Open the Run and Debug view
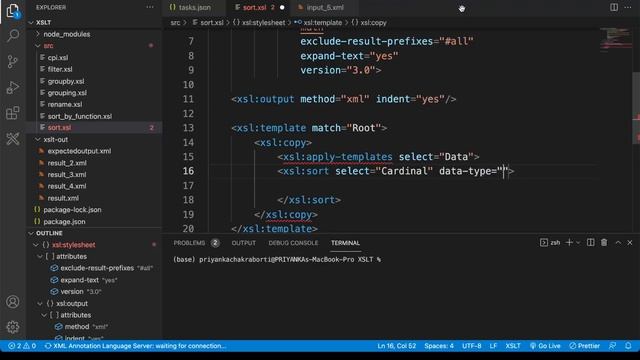Screen dimensions: 640x360 [13, 87]
